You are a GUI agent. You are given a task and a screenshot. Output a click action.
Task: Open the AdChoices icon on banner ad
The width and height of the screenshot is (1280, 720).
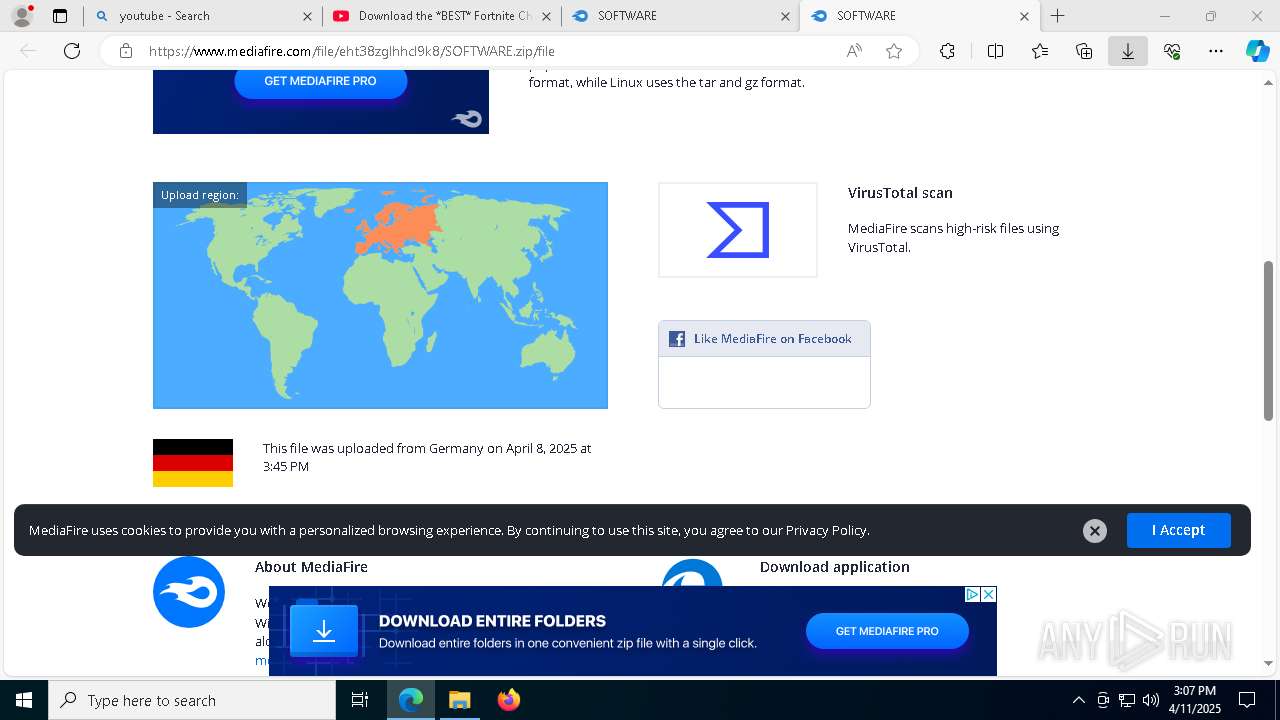972,594
